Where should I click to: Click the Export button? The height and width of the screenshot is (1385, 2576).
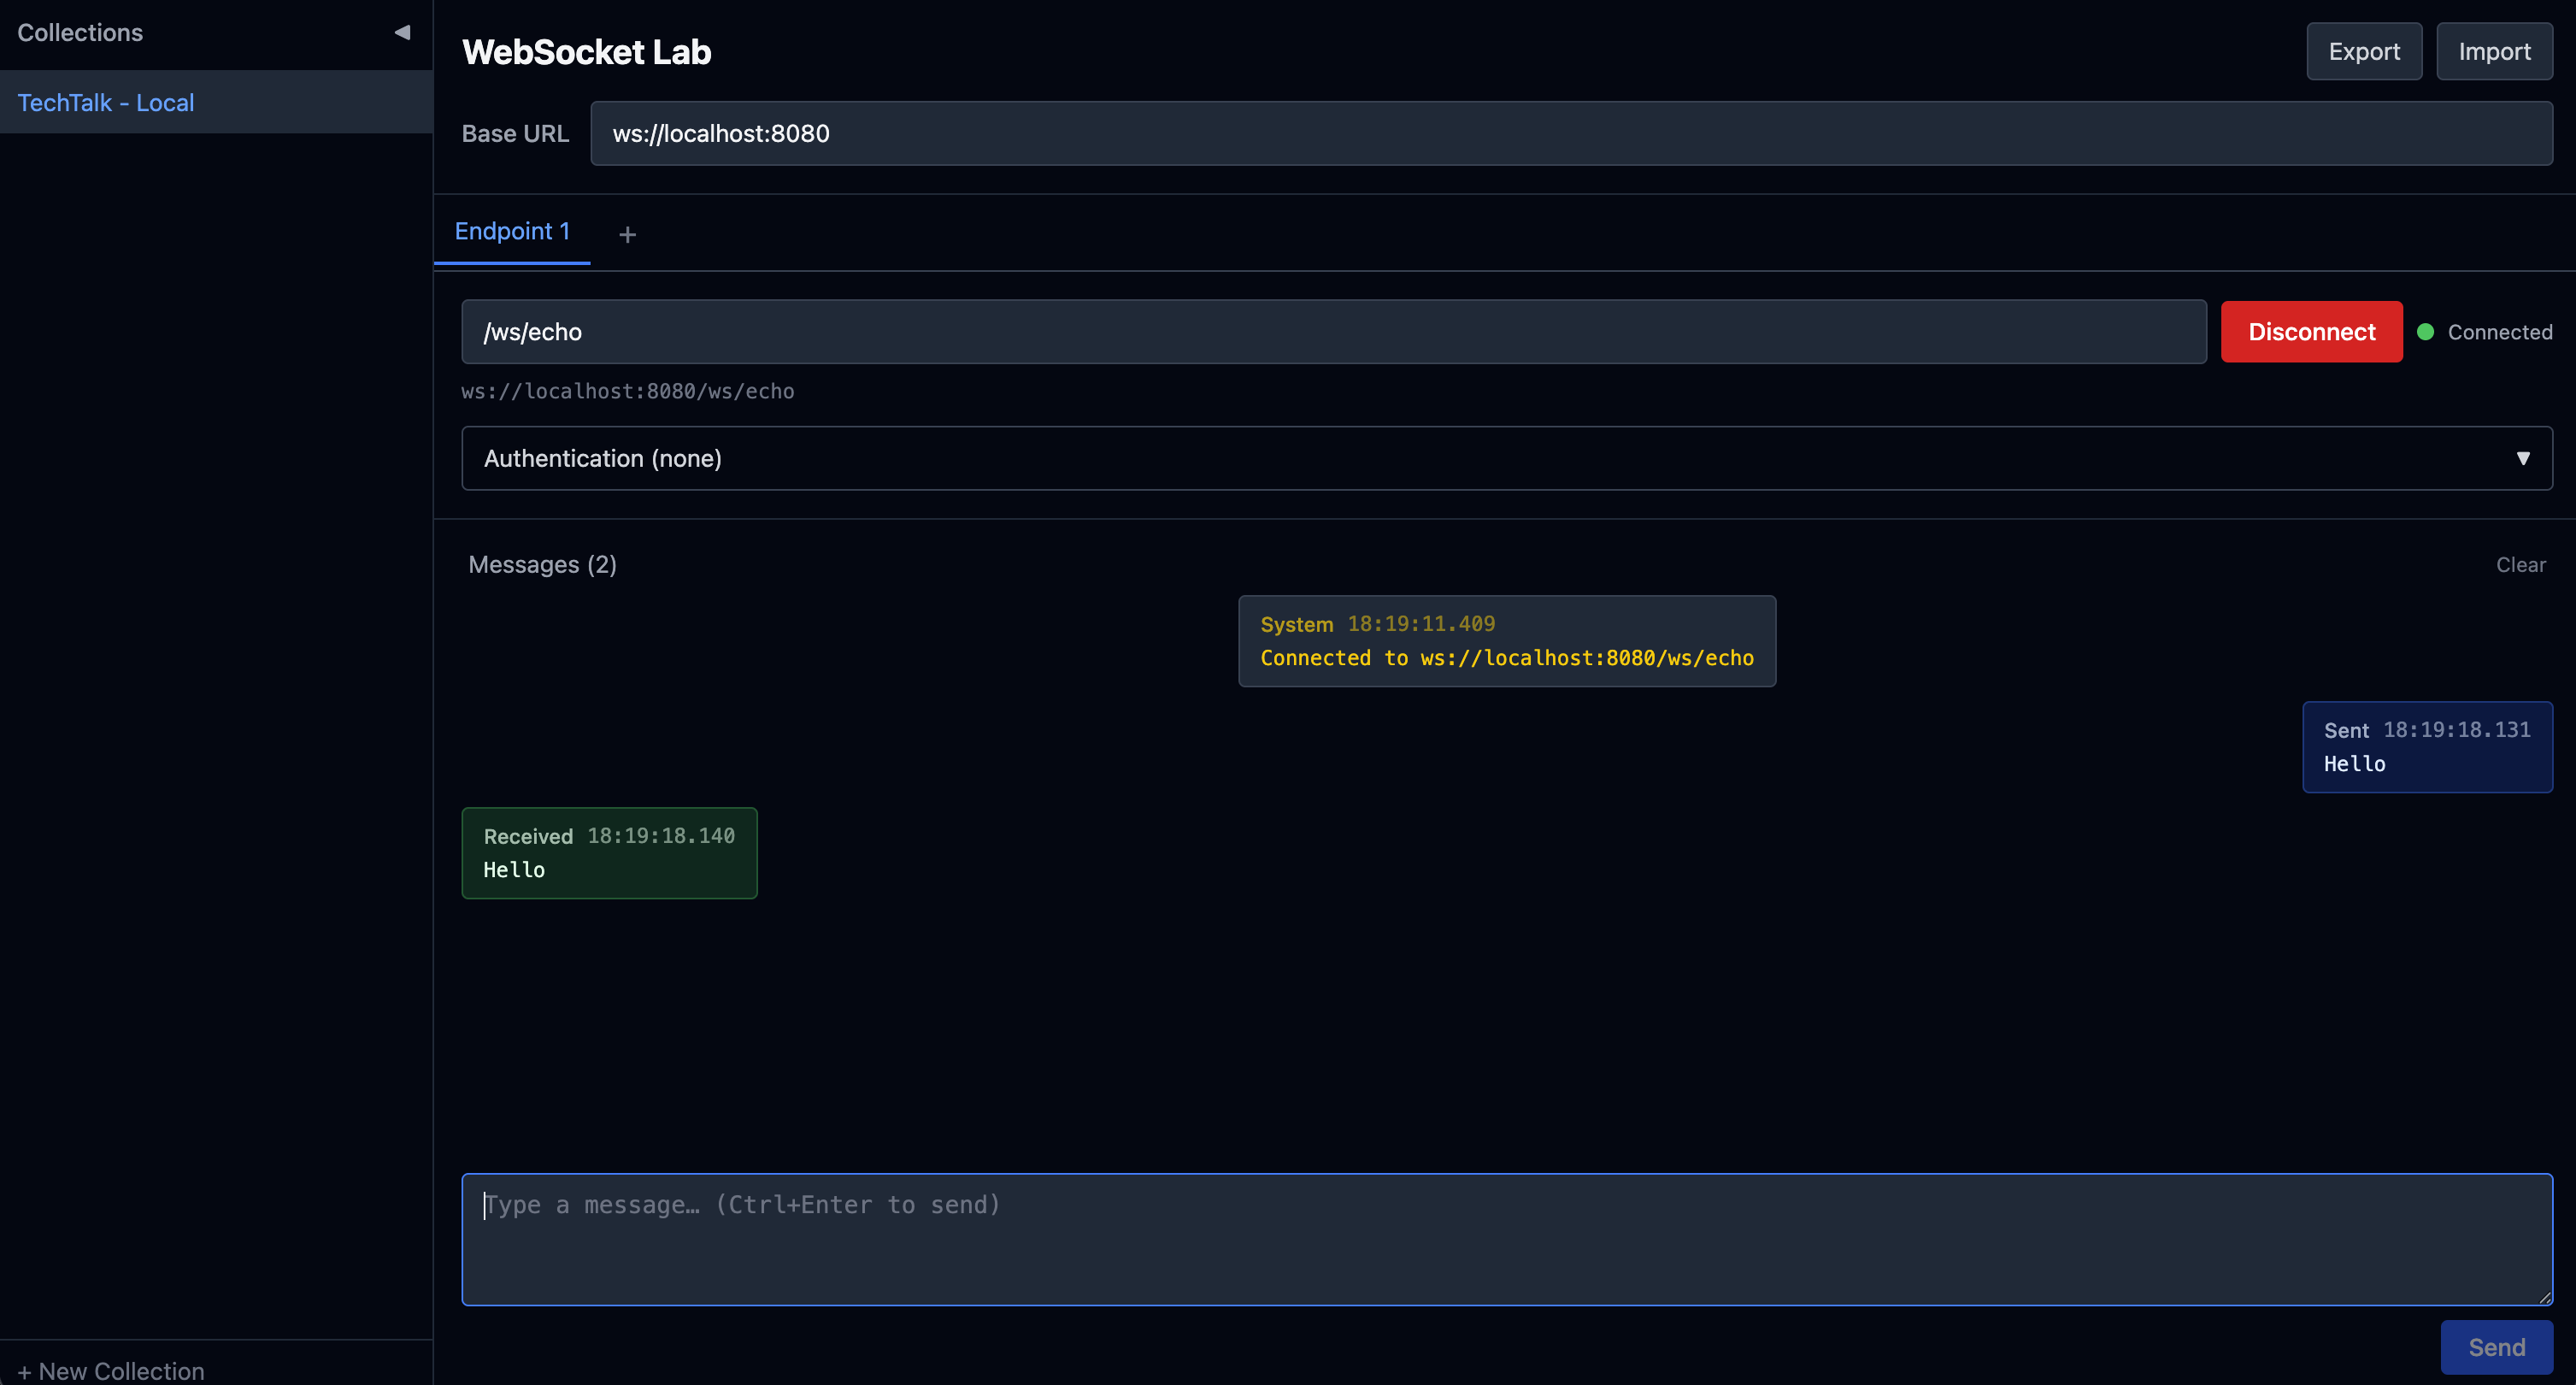coord(2363,51)
